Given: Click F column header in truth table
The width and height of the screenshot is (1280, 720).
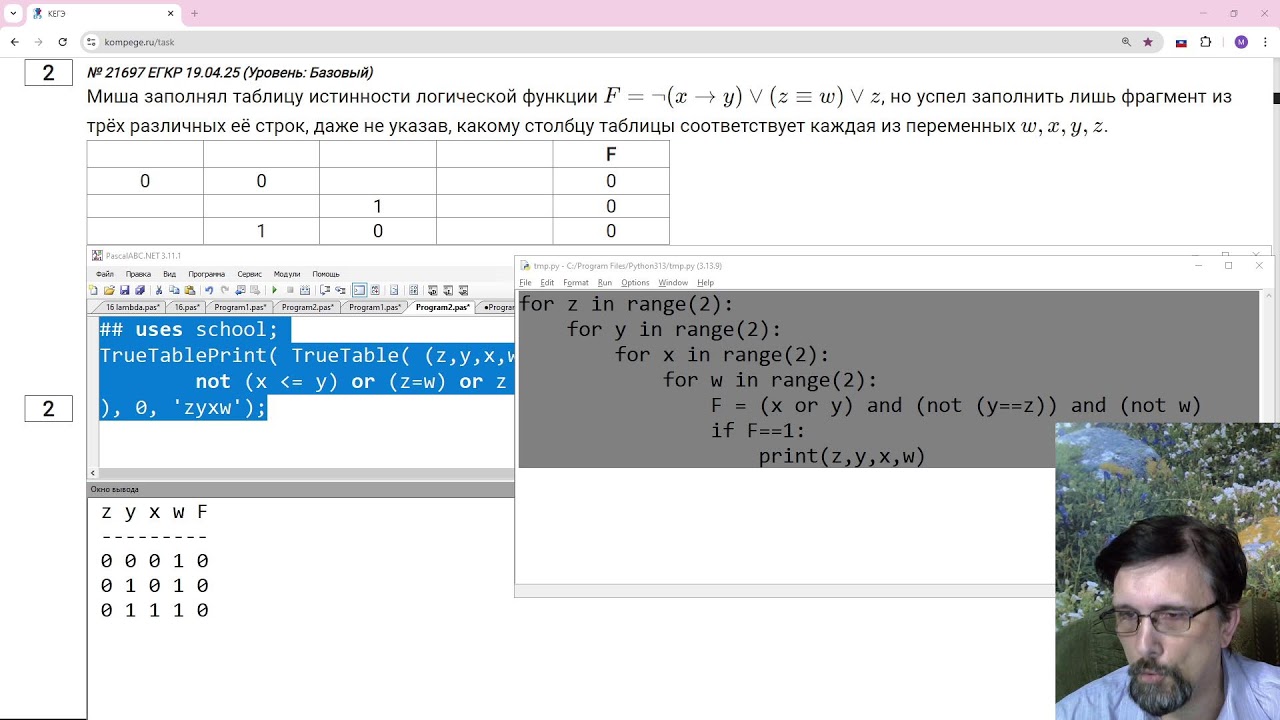Looking at the screenshot, I should [611, 154].
